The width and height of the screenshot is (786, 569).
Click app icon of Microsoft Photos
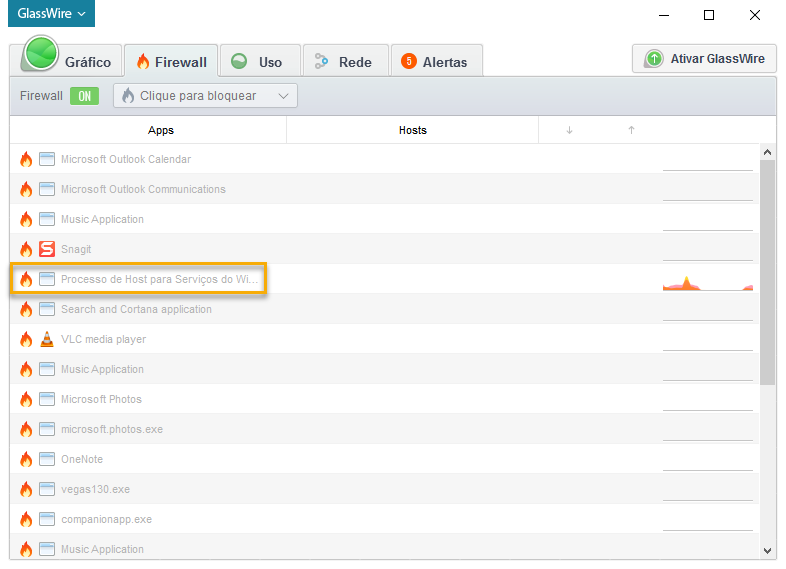click(x=47, y=400)
